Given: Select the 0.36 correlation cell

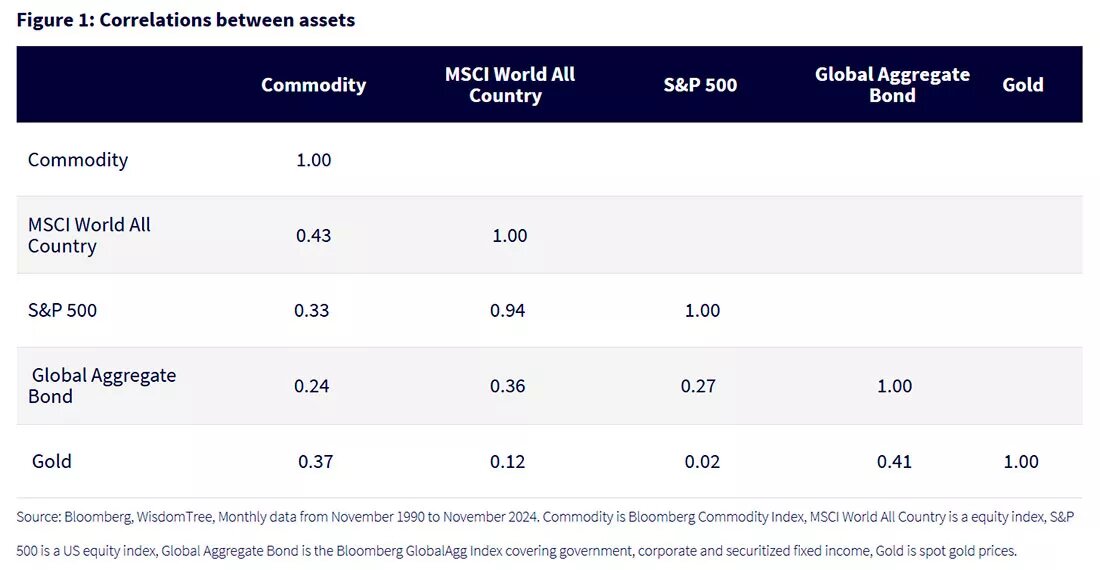Looking at the screenshot, I should tap(507, 386).
